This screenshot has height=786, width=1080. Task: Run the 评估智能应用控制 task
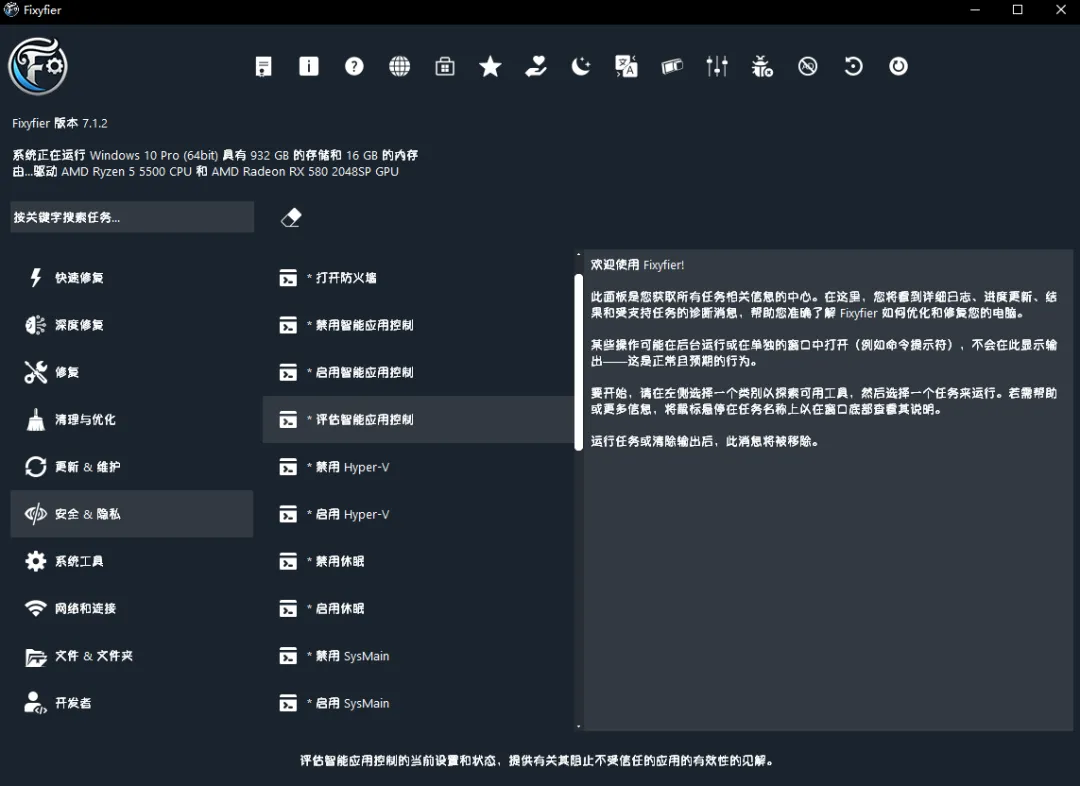417,419
